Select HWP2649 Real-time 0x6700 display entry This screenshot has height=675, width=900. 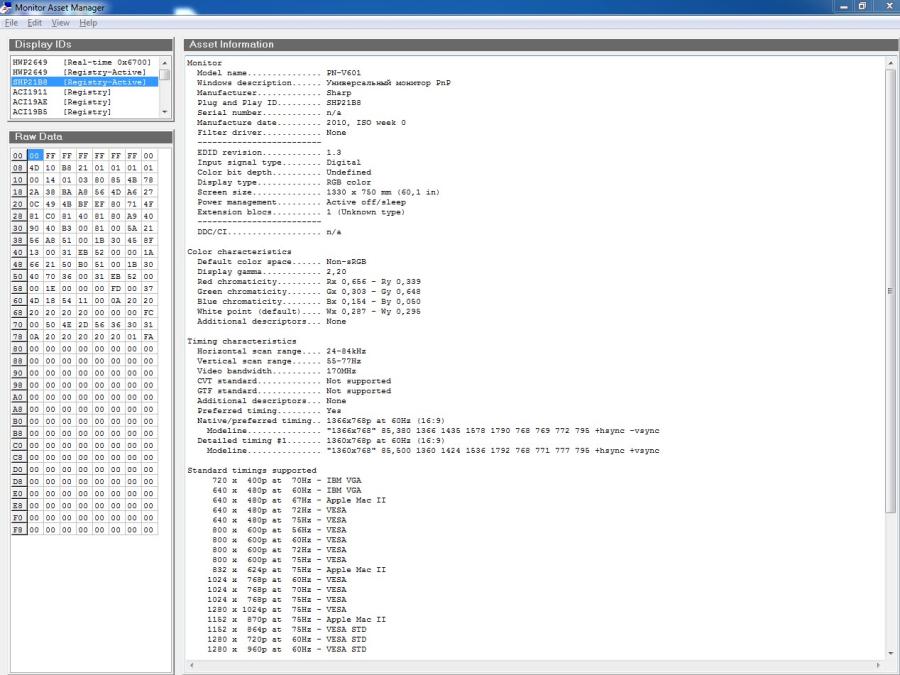pyautogui.click(x=80, y=62)
